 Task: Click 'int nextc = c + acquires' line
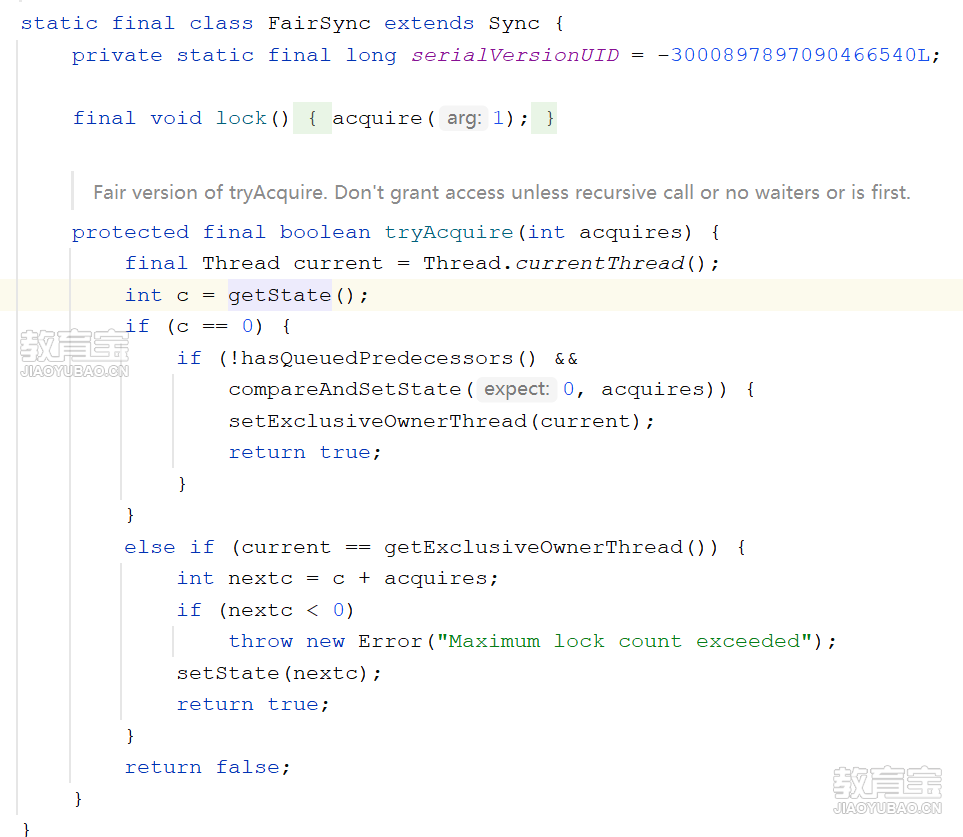337,578
